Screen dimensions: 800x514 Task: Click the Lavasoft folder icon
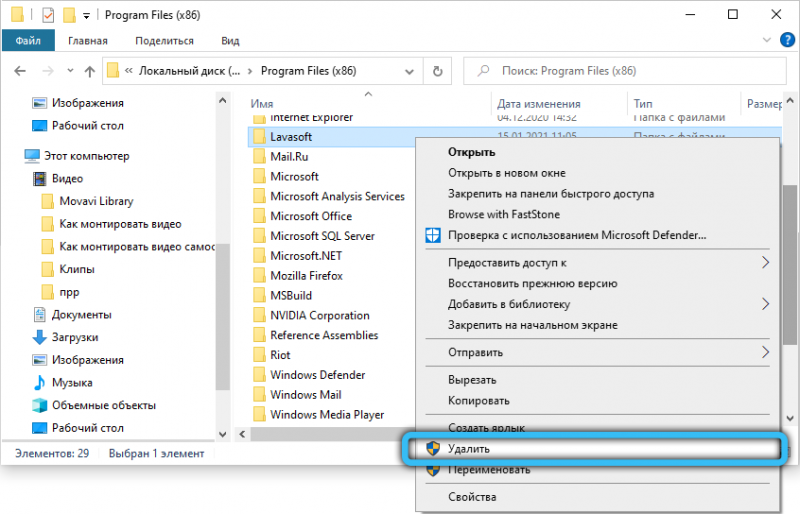(x=259, y=136)
